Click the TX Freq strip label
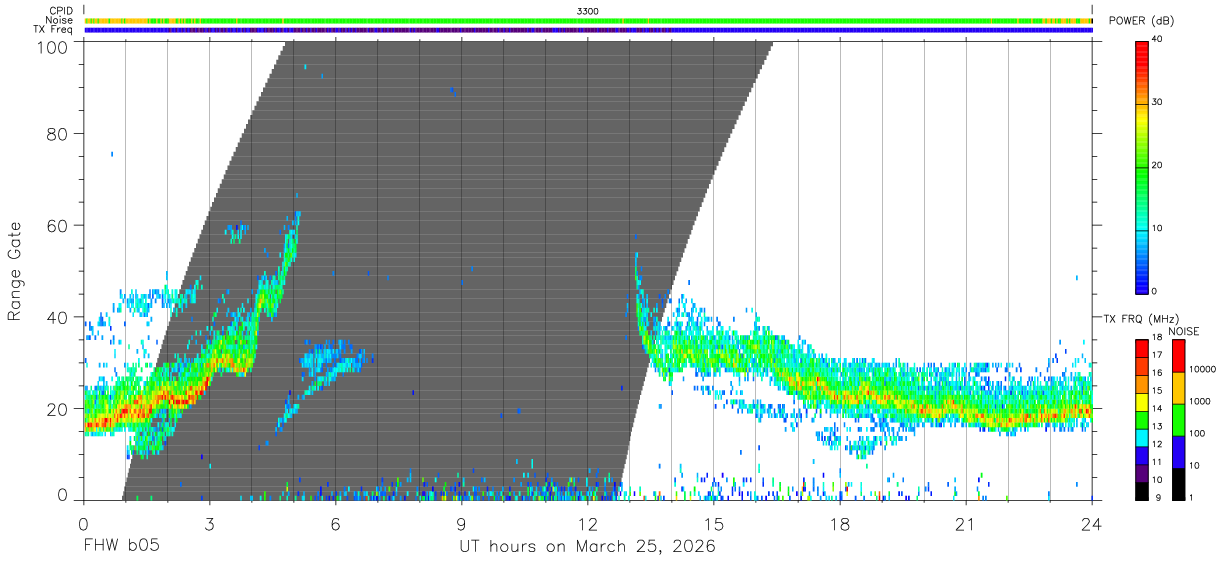 (52, 30)
